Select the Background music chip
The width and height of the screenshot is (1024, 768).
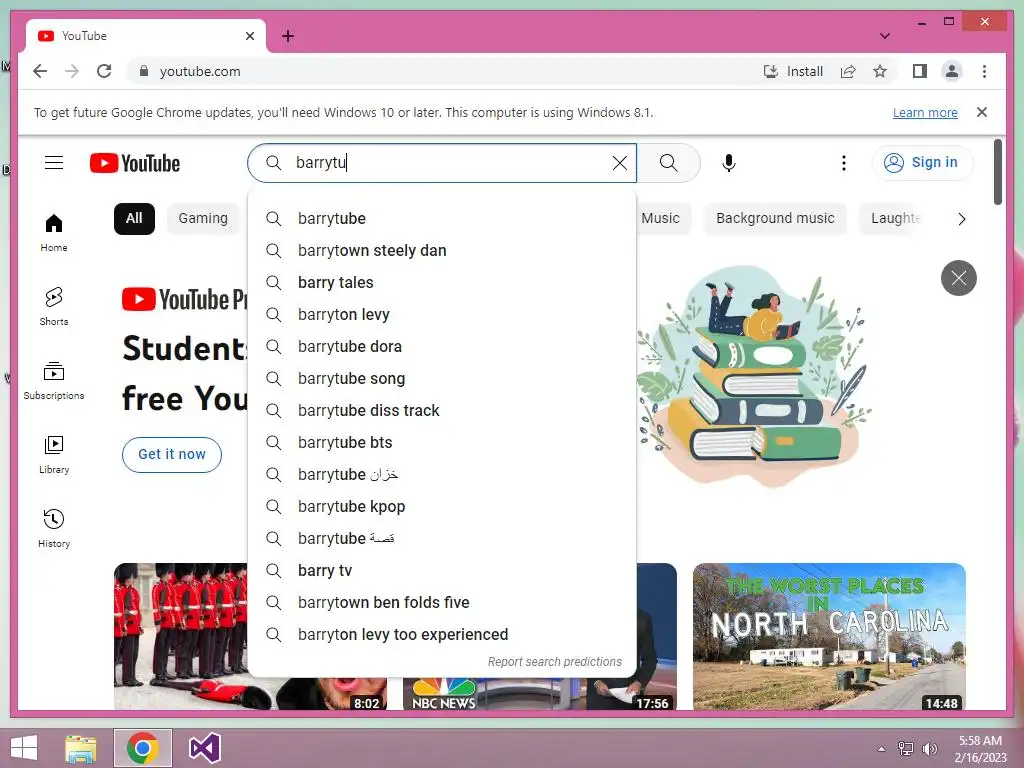click(775, 218)
